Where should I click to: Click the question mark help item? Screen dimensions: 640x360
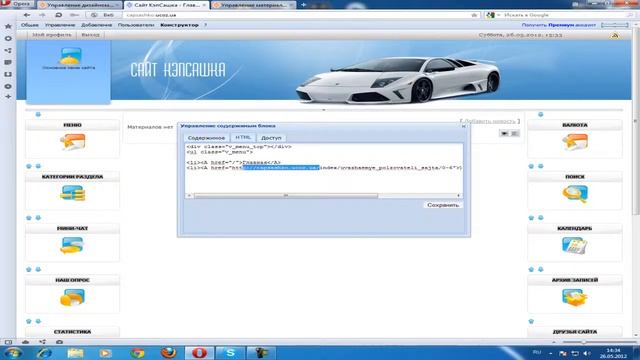[205, 25]
